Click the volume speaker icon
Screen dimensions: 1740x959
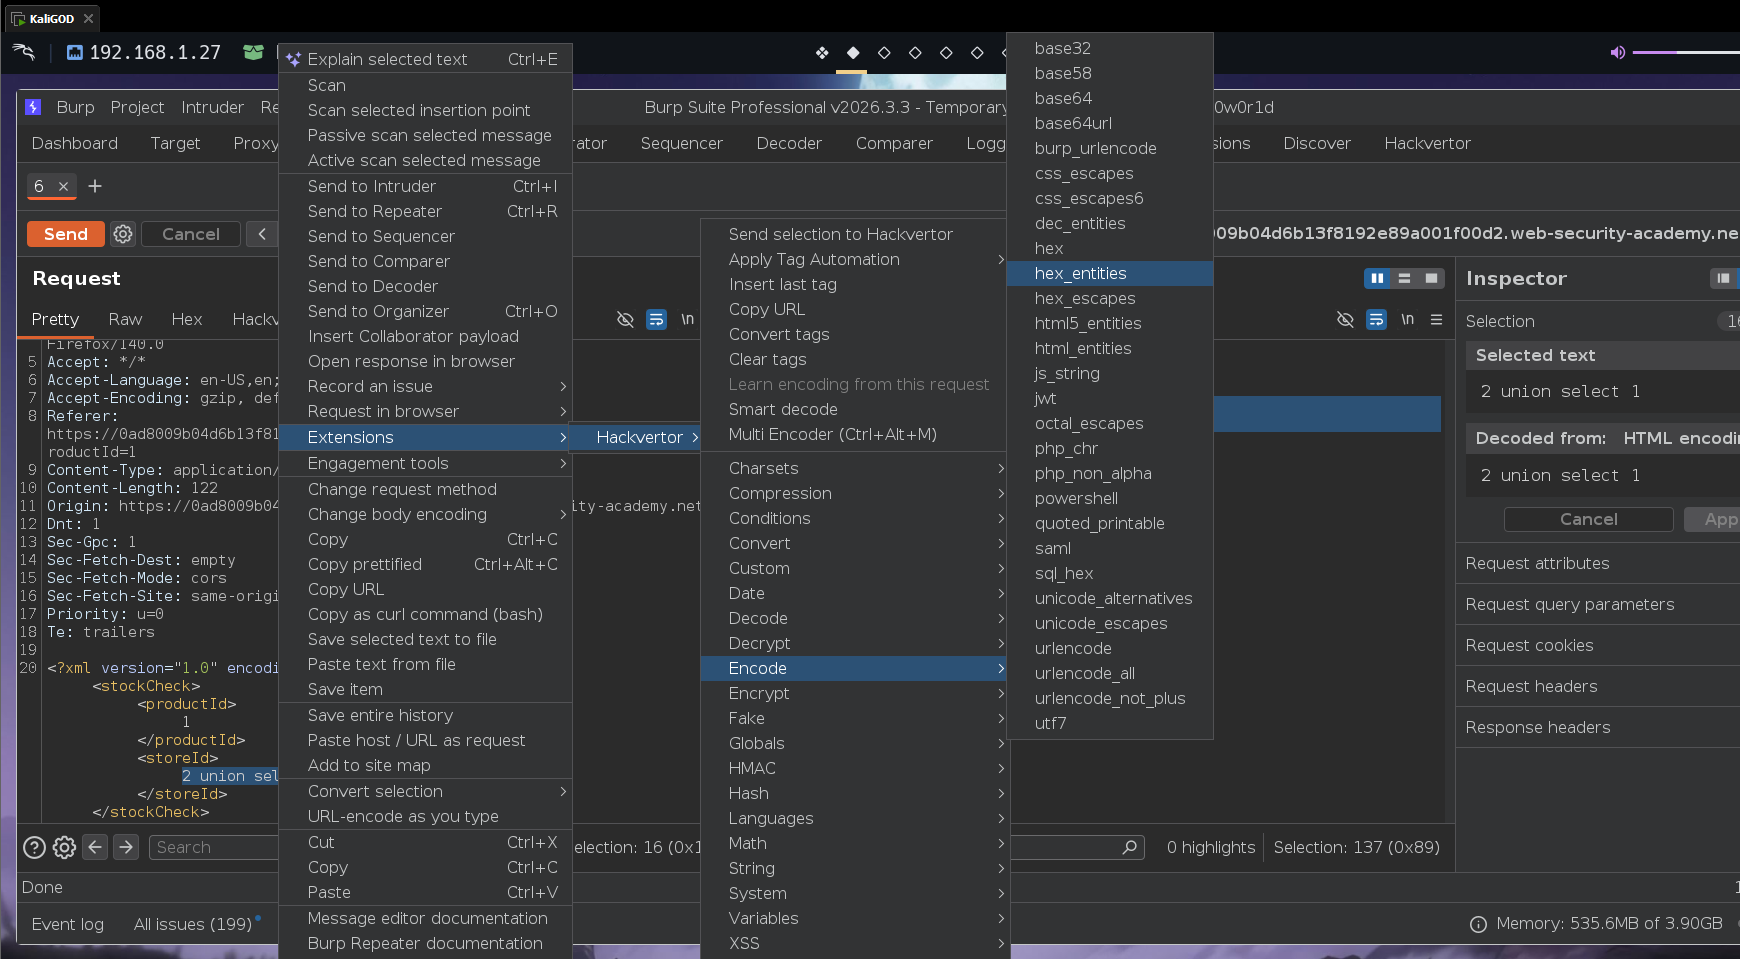click(1617, 52)
